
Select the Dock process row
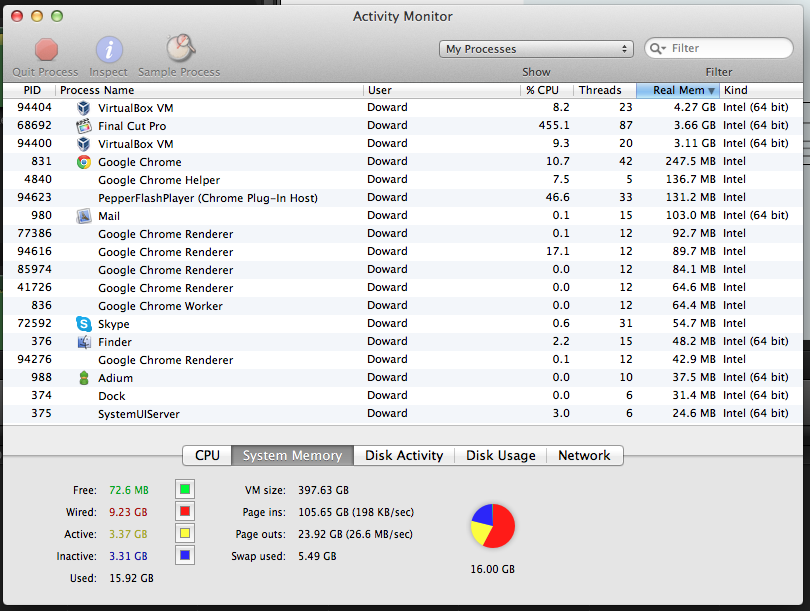(x=403, y=396)
